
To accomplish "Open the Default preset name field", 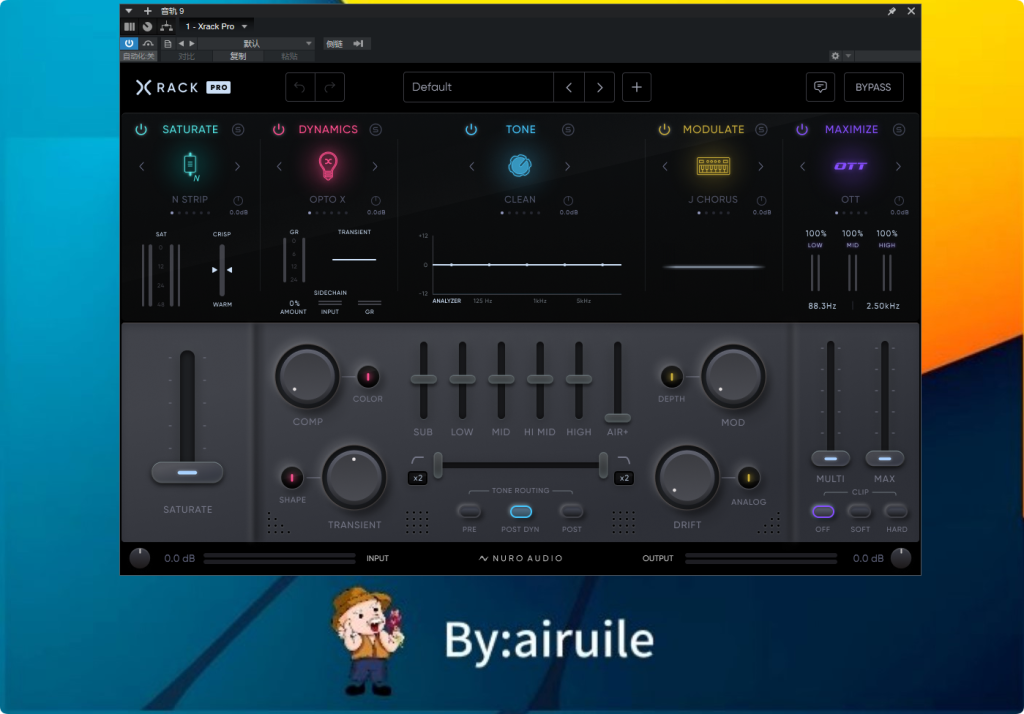I will (x=479, y=87).
